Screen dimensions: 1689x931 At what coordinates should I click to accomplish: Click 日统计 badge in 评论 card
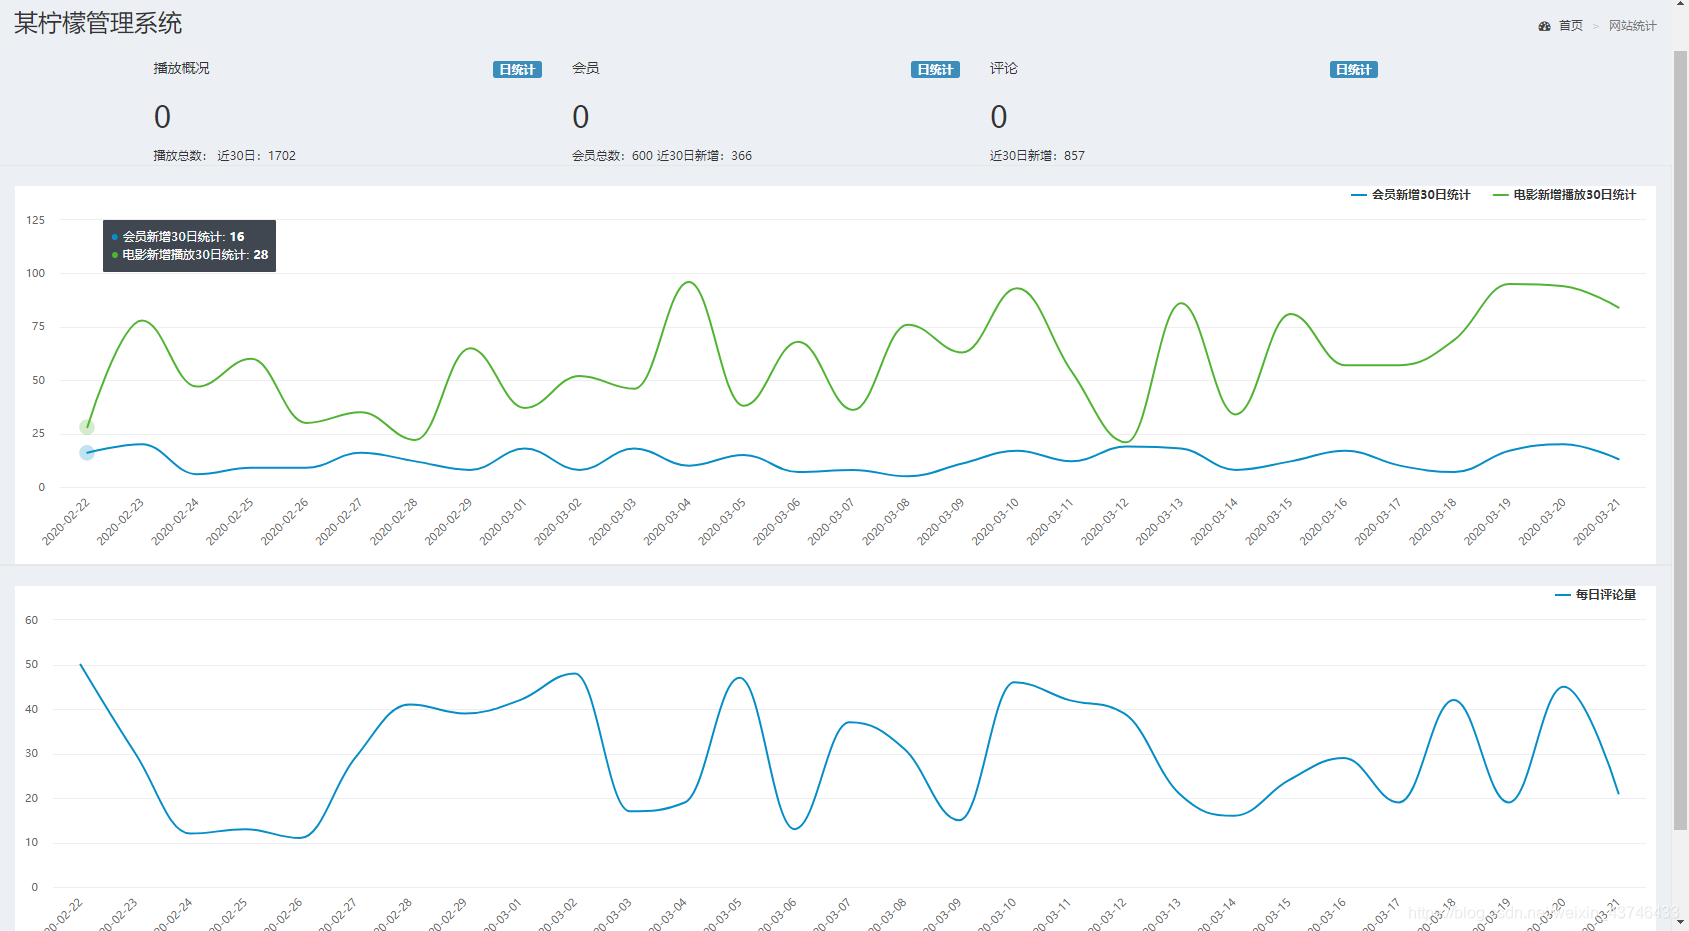1353,70
